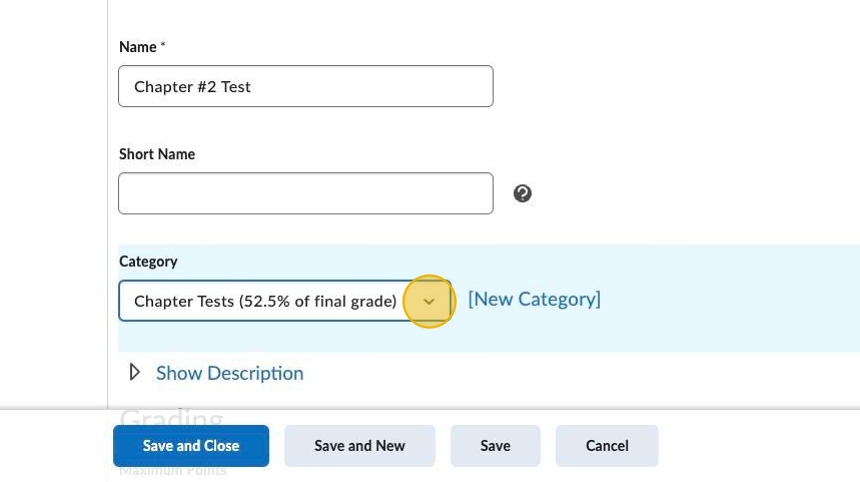Click the plain Save button
Viewport: 860px width, 482px height.
point(495,446)
